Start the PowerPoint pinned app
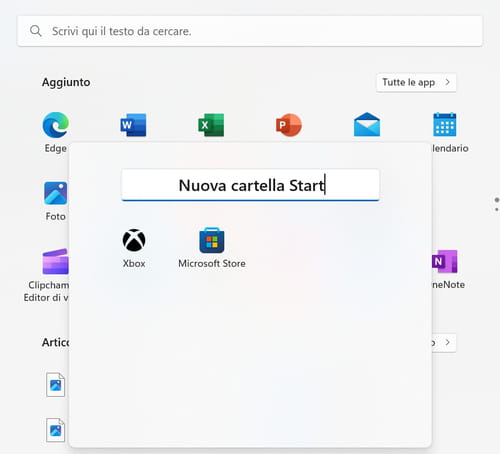The width and height of the screenshot is (500, 454). pyautogui.click(x=289, y=125)
